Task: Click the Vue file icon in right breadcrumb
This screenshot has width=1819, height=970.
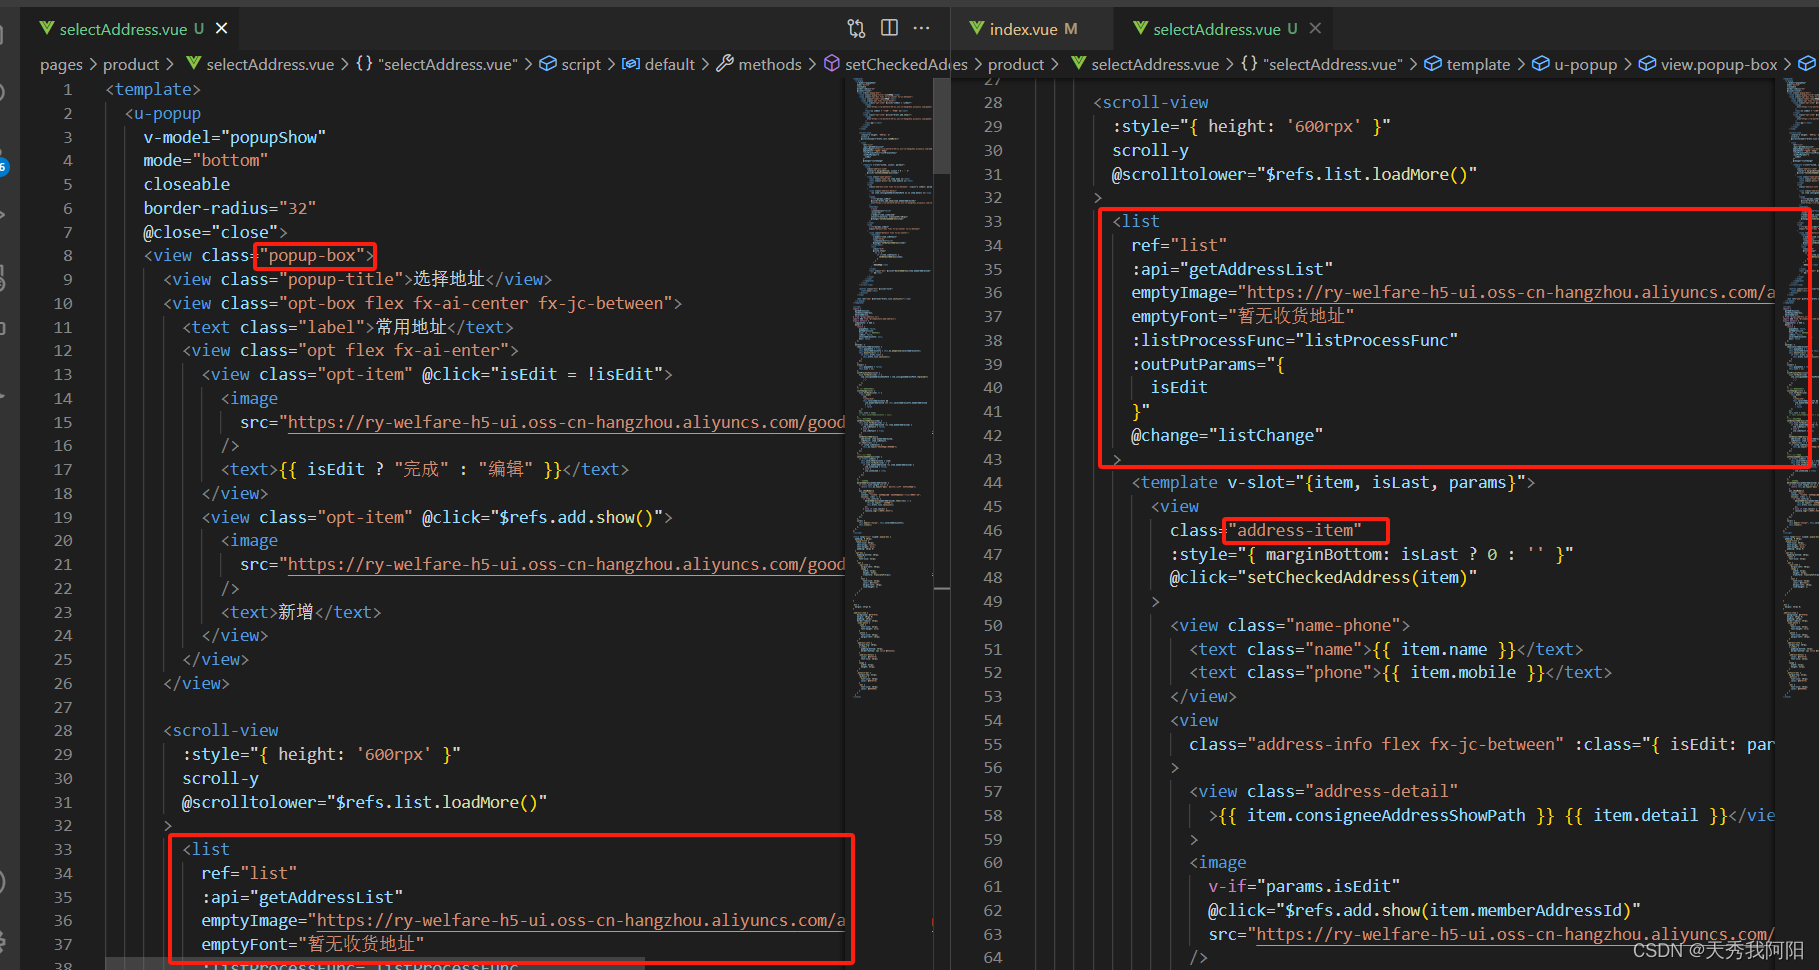Action: 1078,64
